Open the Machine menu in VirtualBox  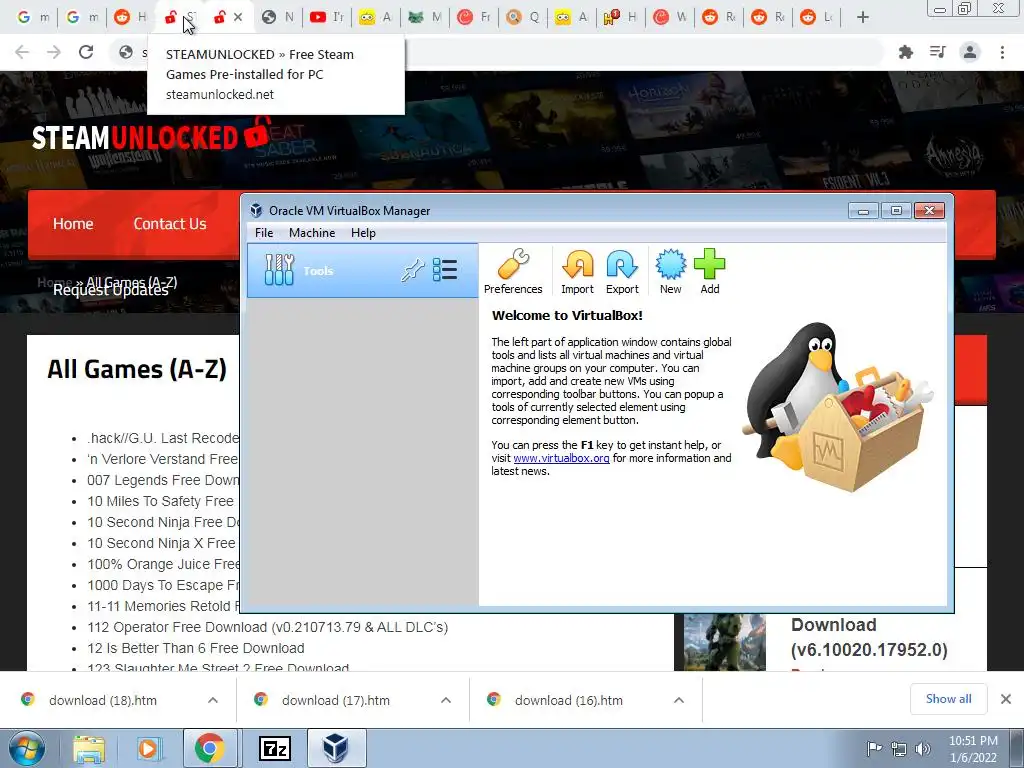pos(312,232)
